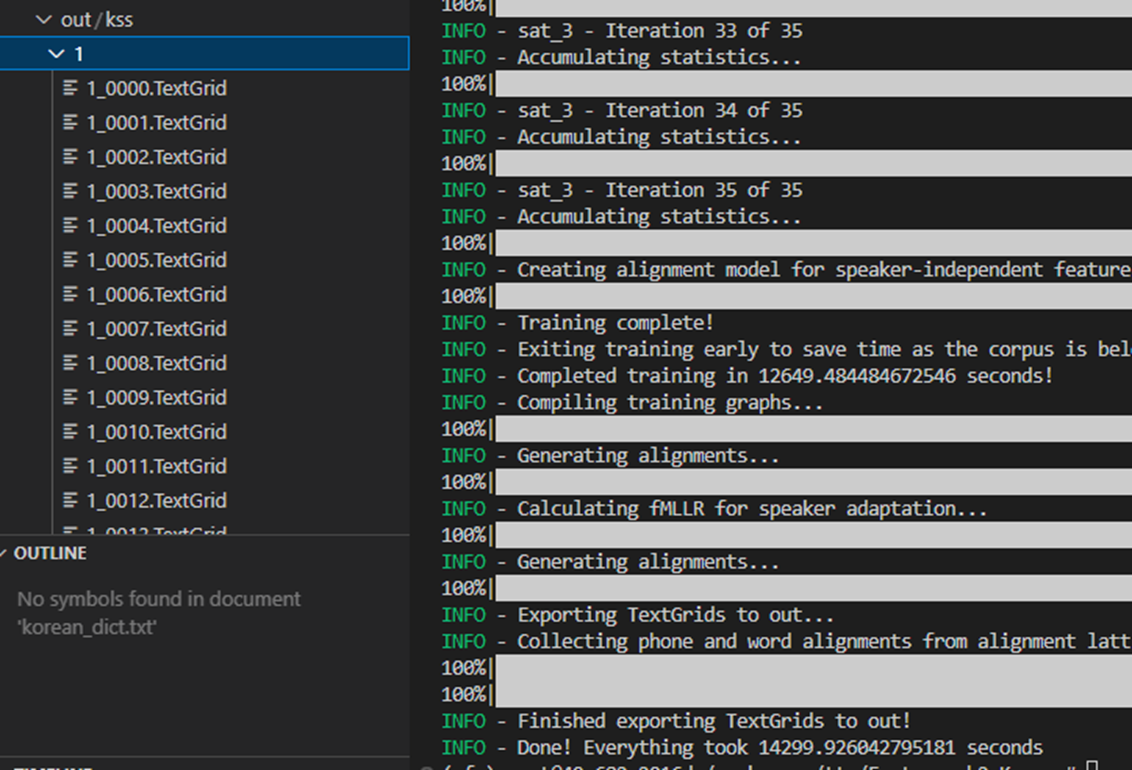This screenshot has width=1132, height=770.
Task: Click terminal line 'sat_3 - Iteration 34 of 35'
Action: pos(622,110)
